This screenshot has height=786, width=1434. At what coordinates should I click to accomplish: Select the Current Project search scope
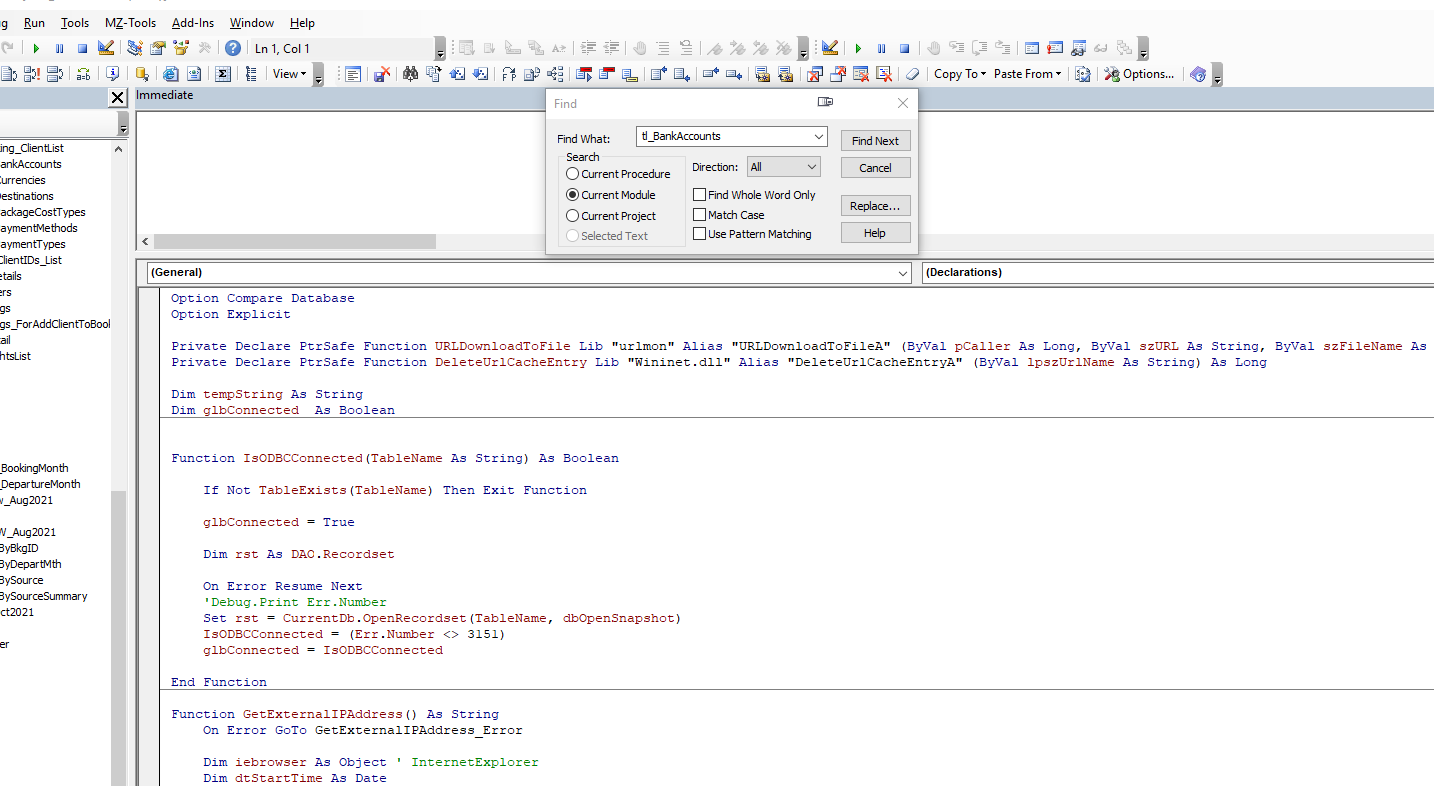[573, 216]
